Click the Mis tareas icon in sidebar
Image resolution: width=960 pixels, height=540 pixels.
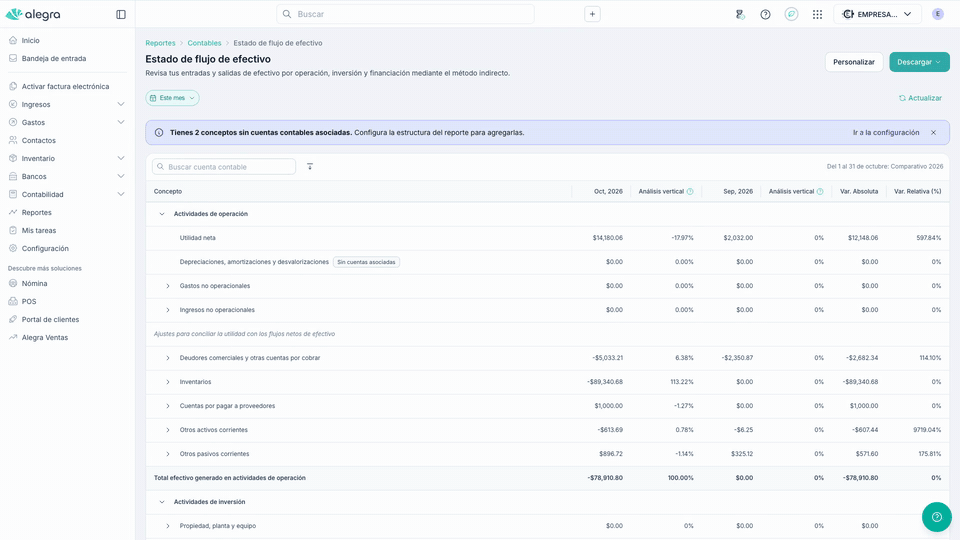coord(13,230)
